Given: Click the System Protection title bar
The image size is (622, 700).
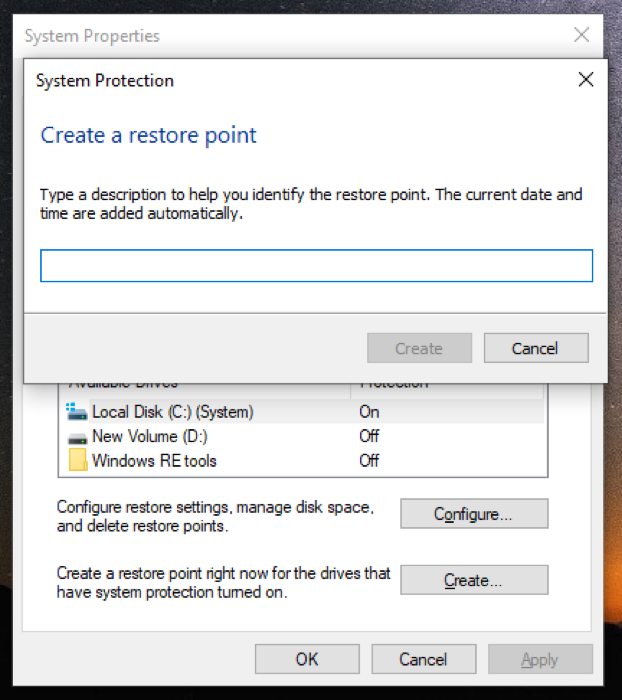Looking at the screenshot, I should click(x=300, y=80).
